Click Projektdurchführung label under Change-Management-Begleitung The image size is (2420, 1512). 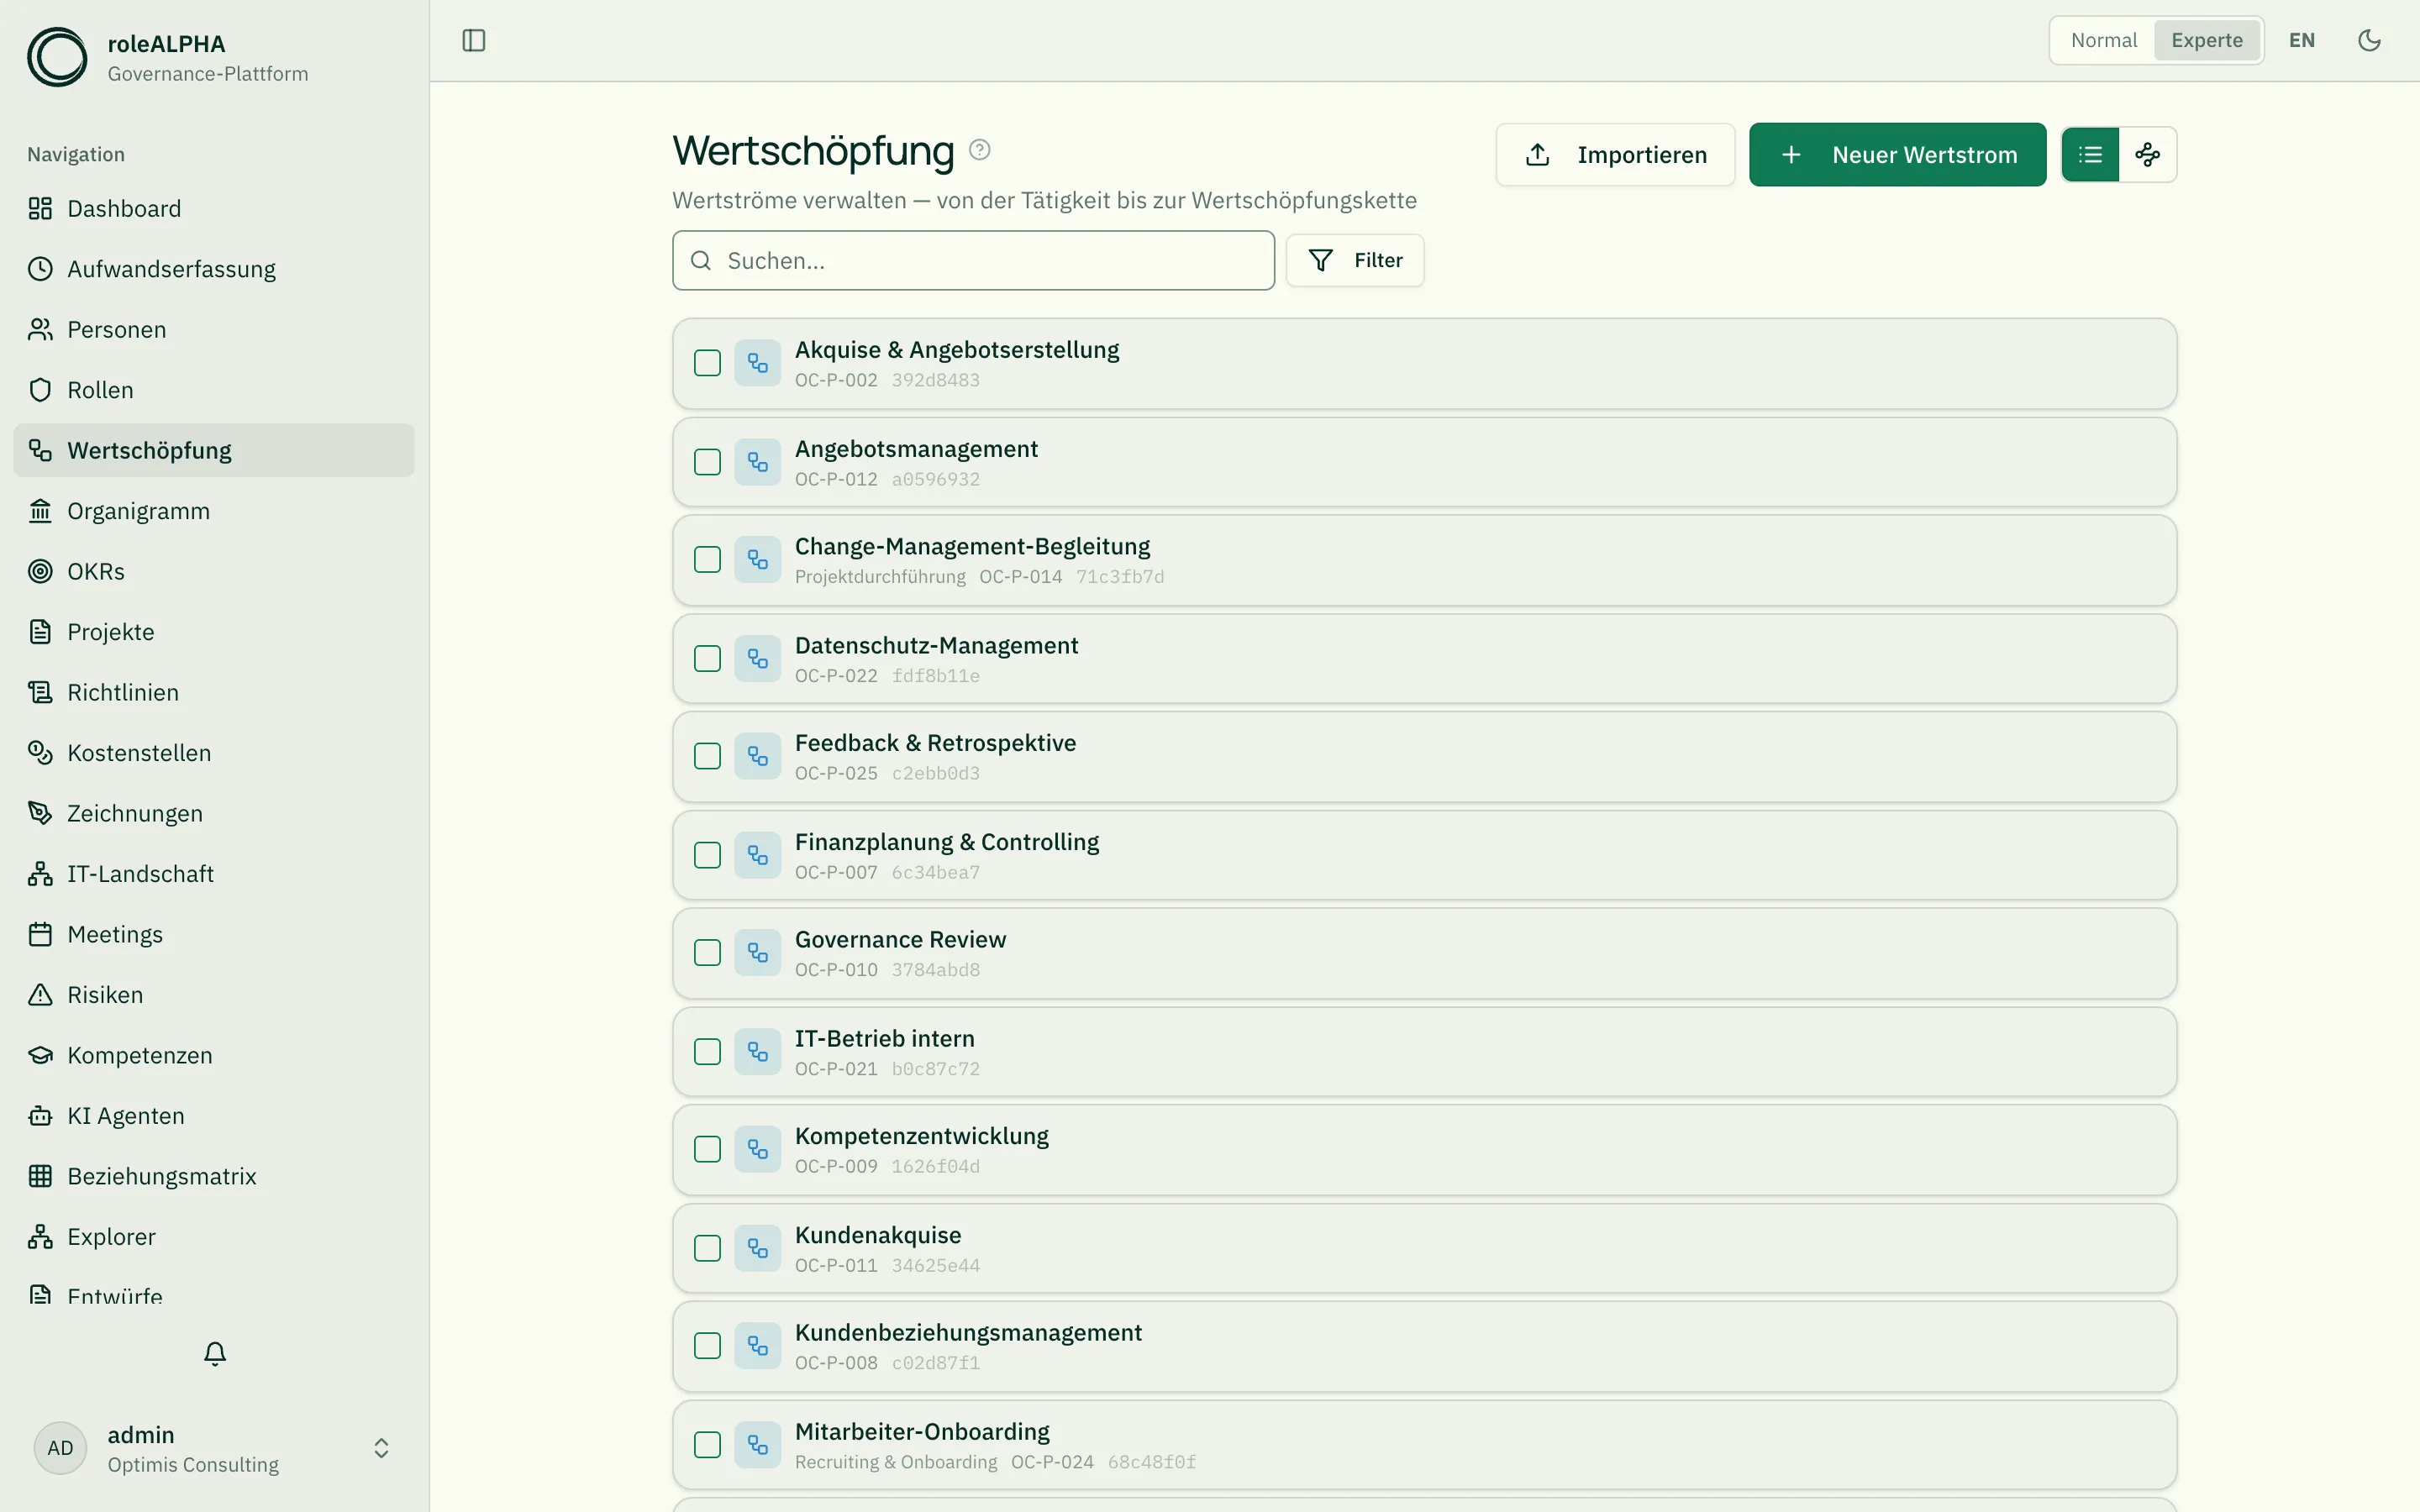(880, 577)
